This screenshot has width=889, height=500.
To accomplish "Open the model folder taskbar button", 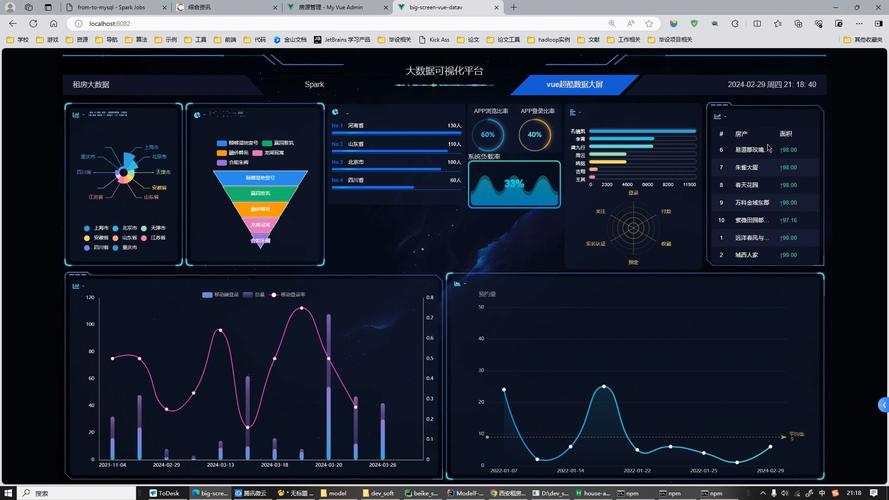I will pyautogui.click(x=333, y=493).
